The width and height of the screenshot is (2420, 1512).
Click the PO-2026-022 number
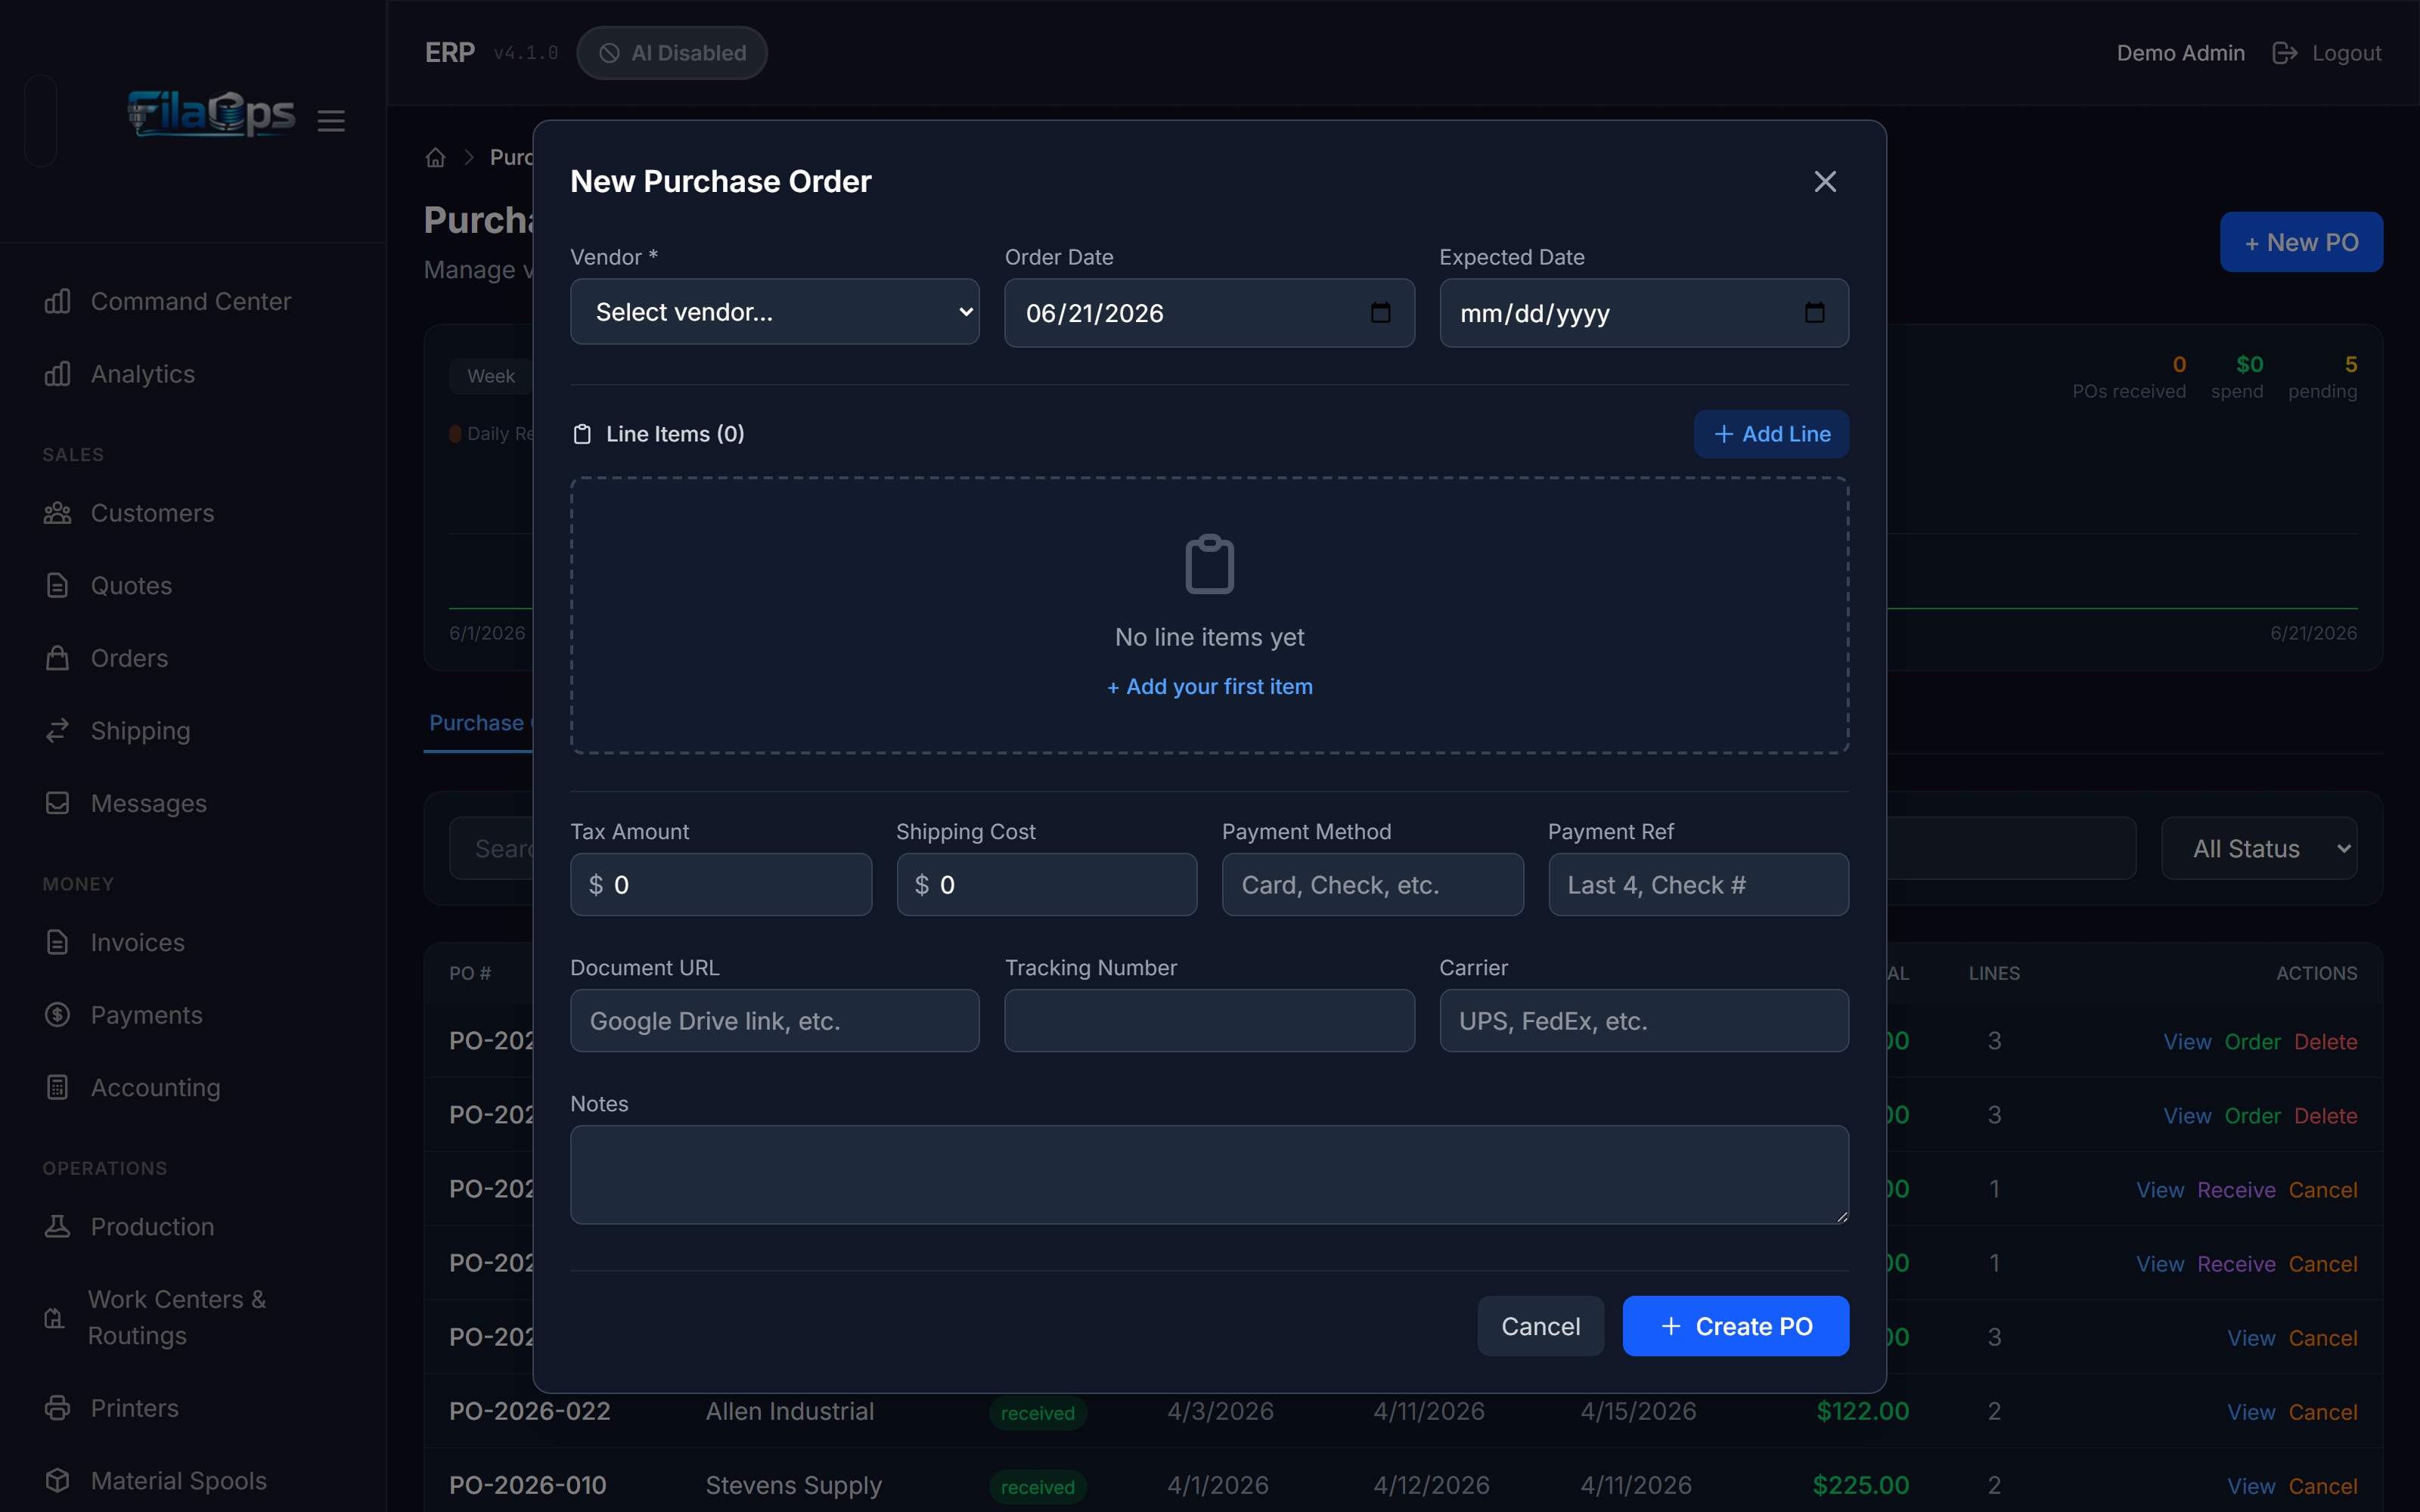point(529,1411)
